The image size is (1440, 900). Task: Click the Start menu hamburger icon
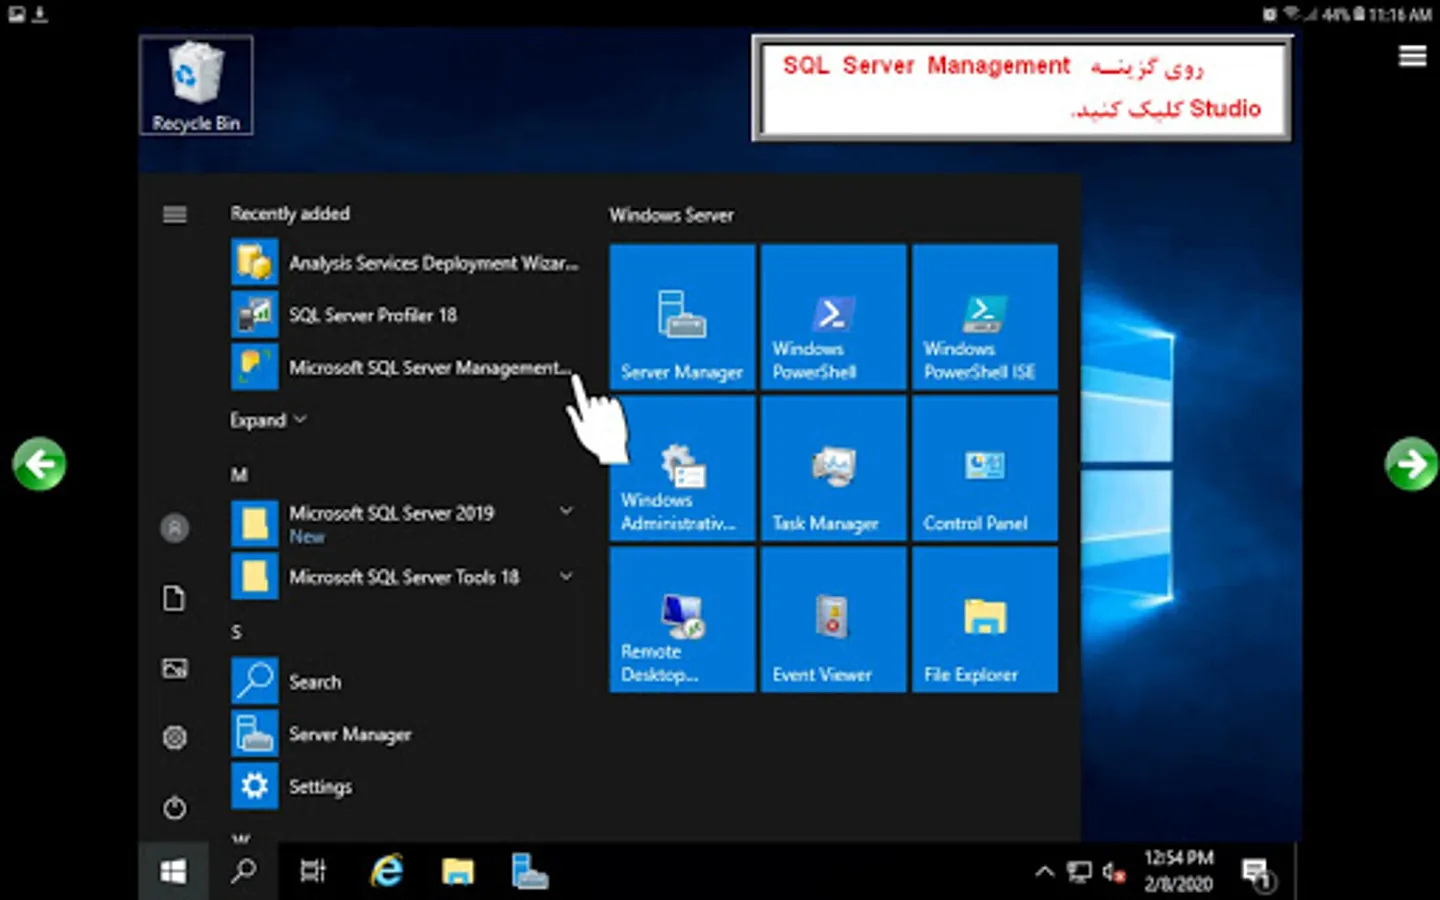pos(175,214)
